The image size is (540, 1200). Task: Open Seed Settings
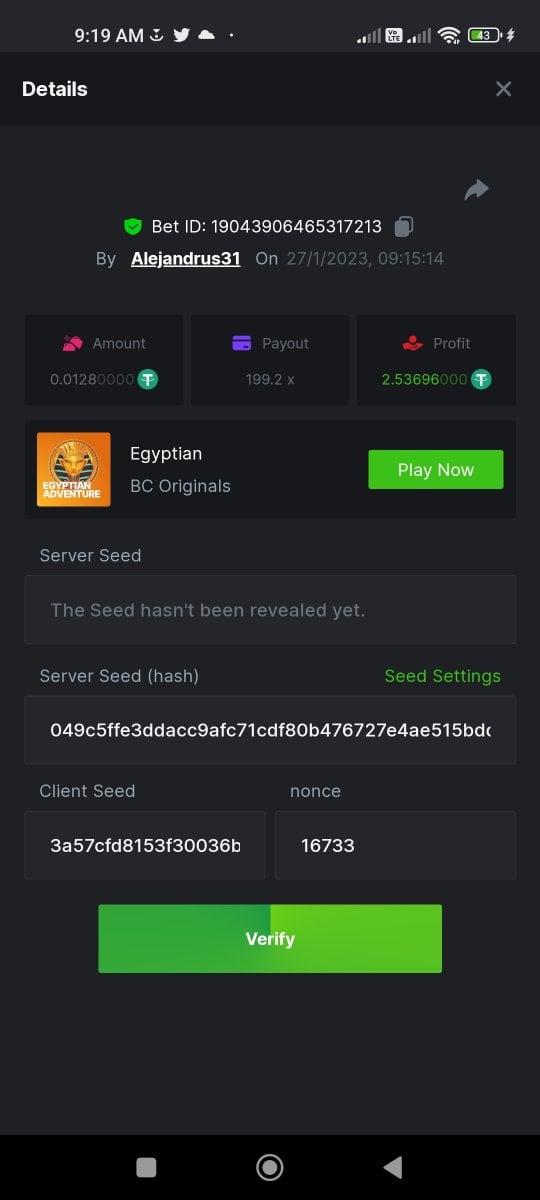tap(442, 676)
